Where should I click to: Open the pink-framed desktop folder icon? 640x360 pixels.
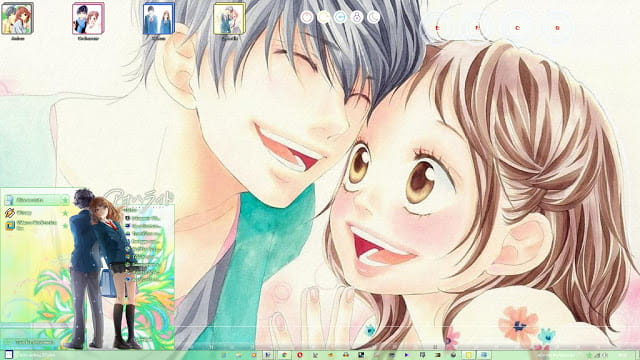(88, 19)
